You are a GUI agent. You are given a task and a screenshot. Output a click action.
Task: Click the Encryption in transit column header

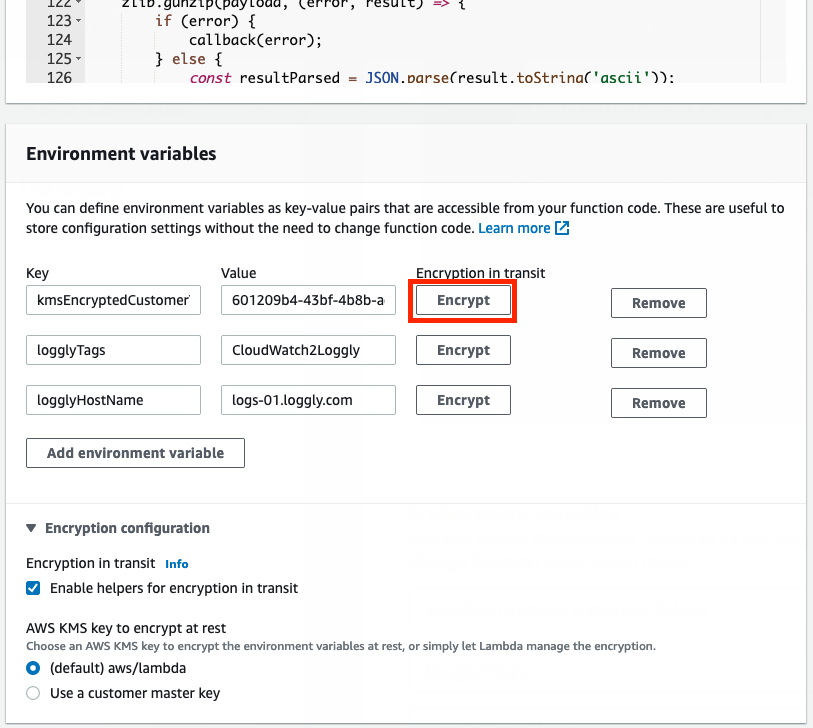(x=480, y=273)
